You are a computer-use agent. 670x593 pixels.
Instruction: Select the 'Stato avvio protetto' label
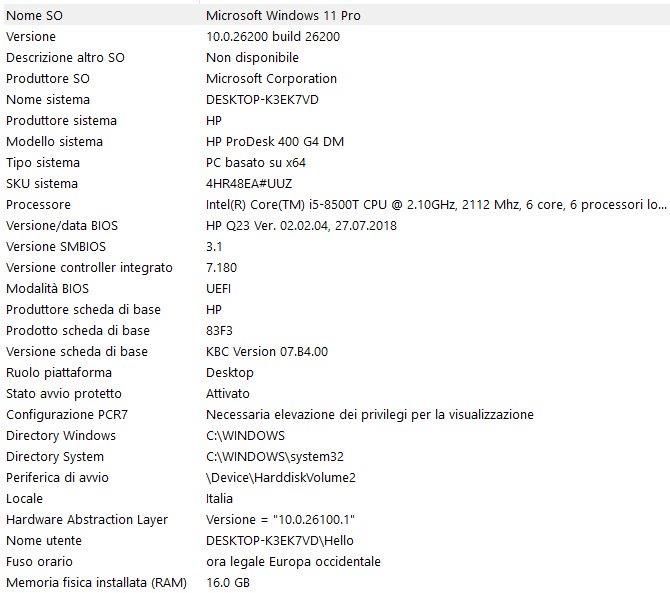[x=64, y=393]
